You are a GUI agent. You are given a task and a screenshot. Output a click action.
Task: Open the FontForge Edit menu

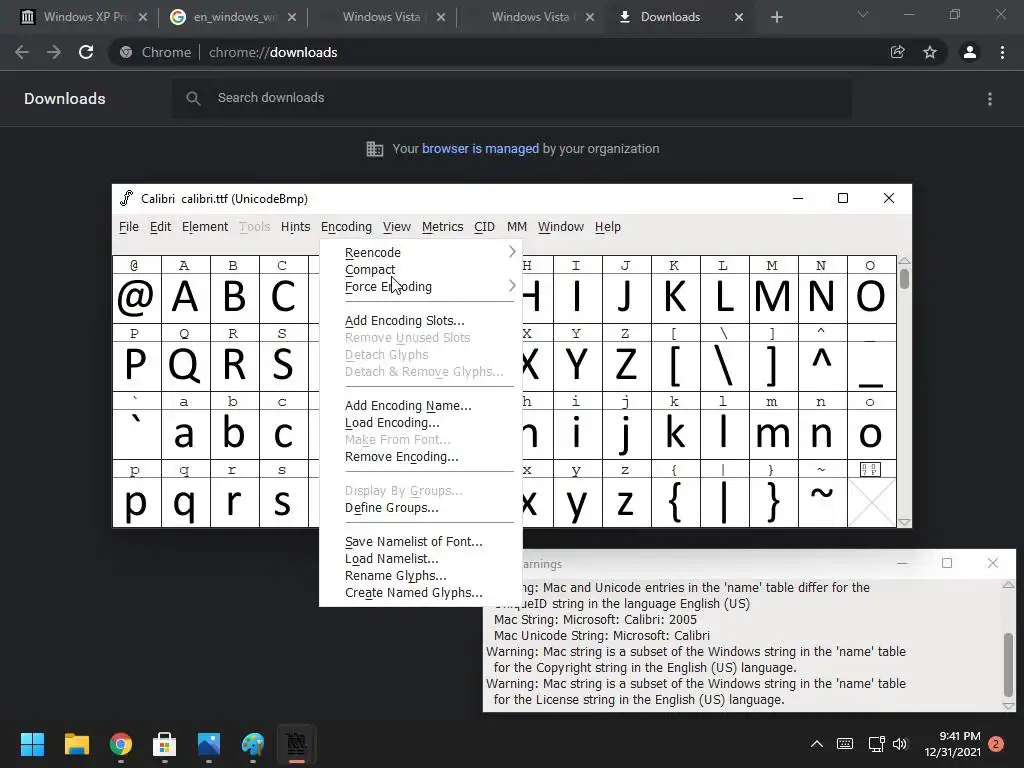coord(160,227)
